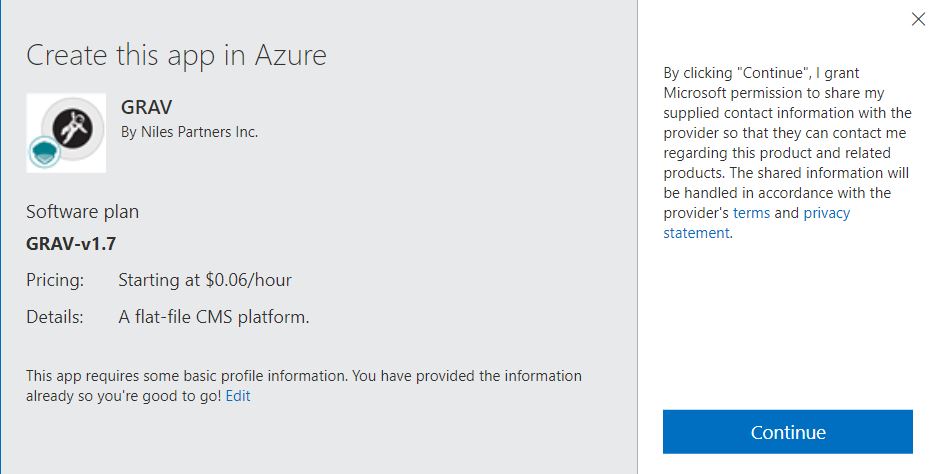Screen dimensions: 936x474
Task: Open the privacy statement link
Action: click(756, 223)
